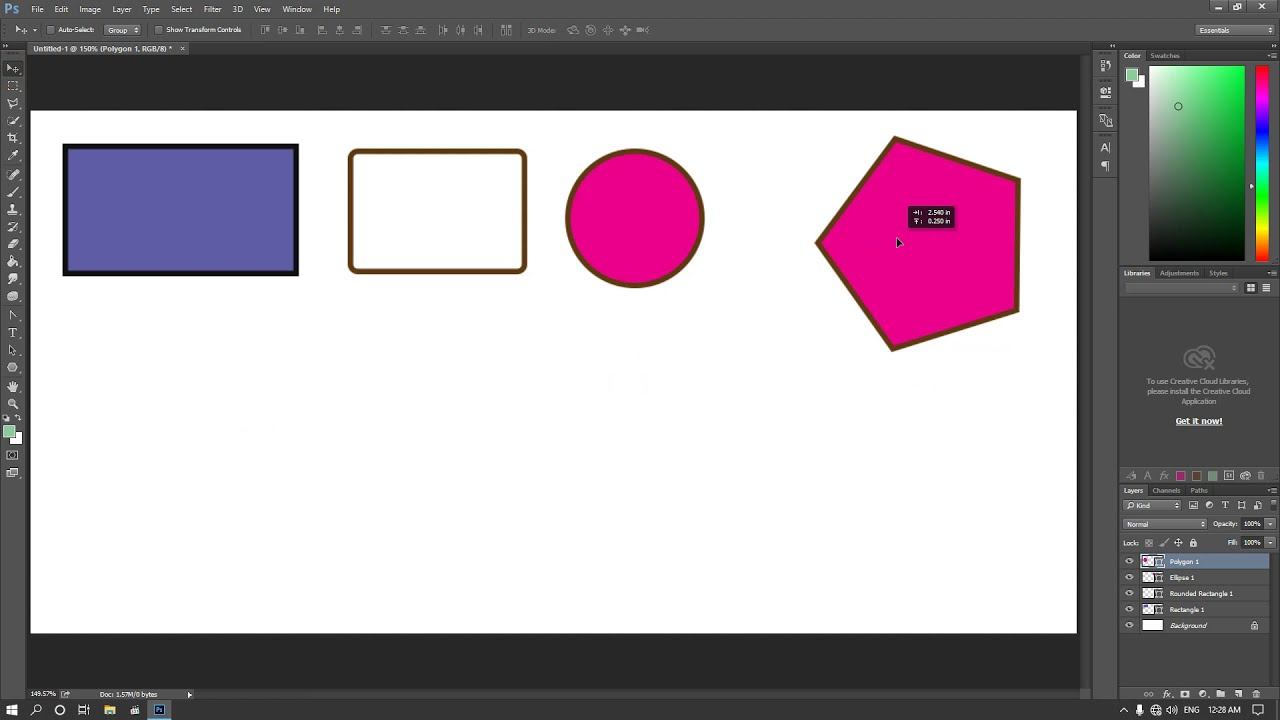Hide the Ellipse 1 layer
The height and width of the screenshot is (720, 1280).
pos(1130,577)
